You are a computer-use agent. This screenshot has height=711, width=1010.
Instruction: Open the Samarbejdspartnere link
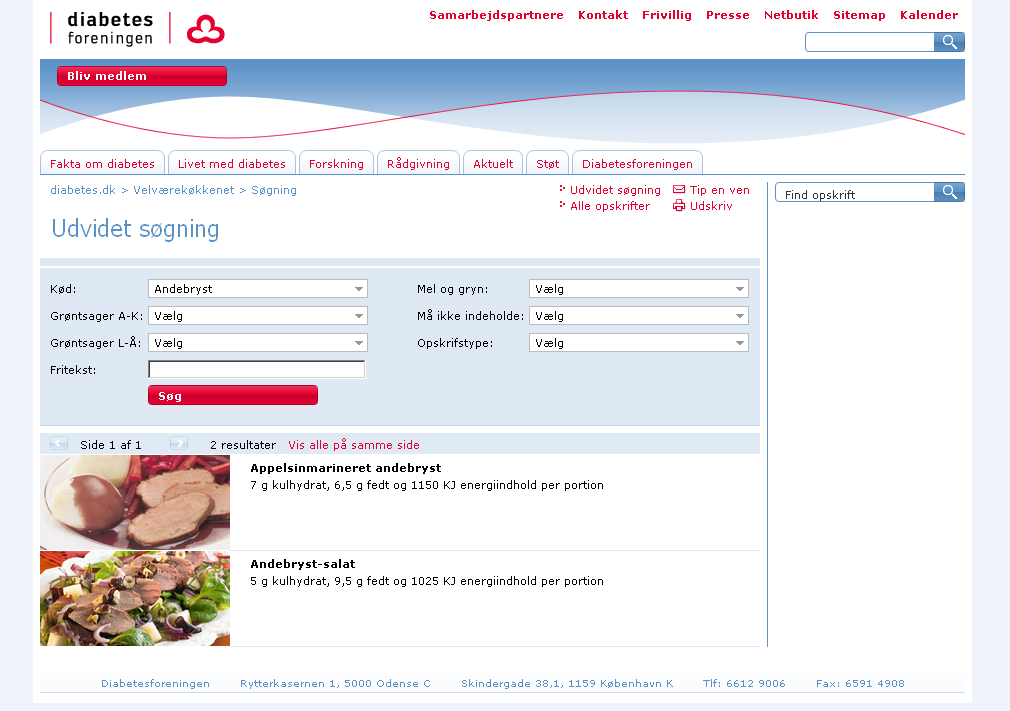click(496, 15)
